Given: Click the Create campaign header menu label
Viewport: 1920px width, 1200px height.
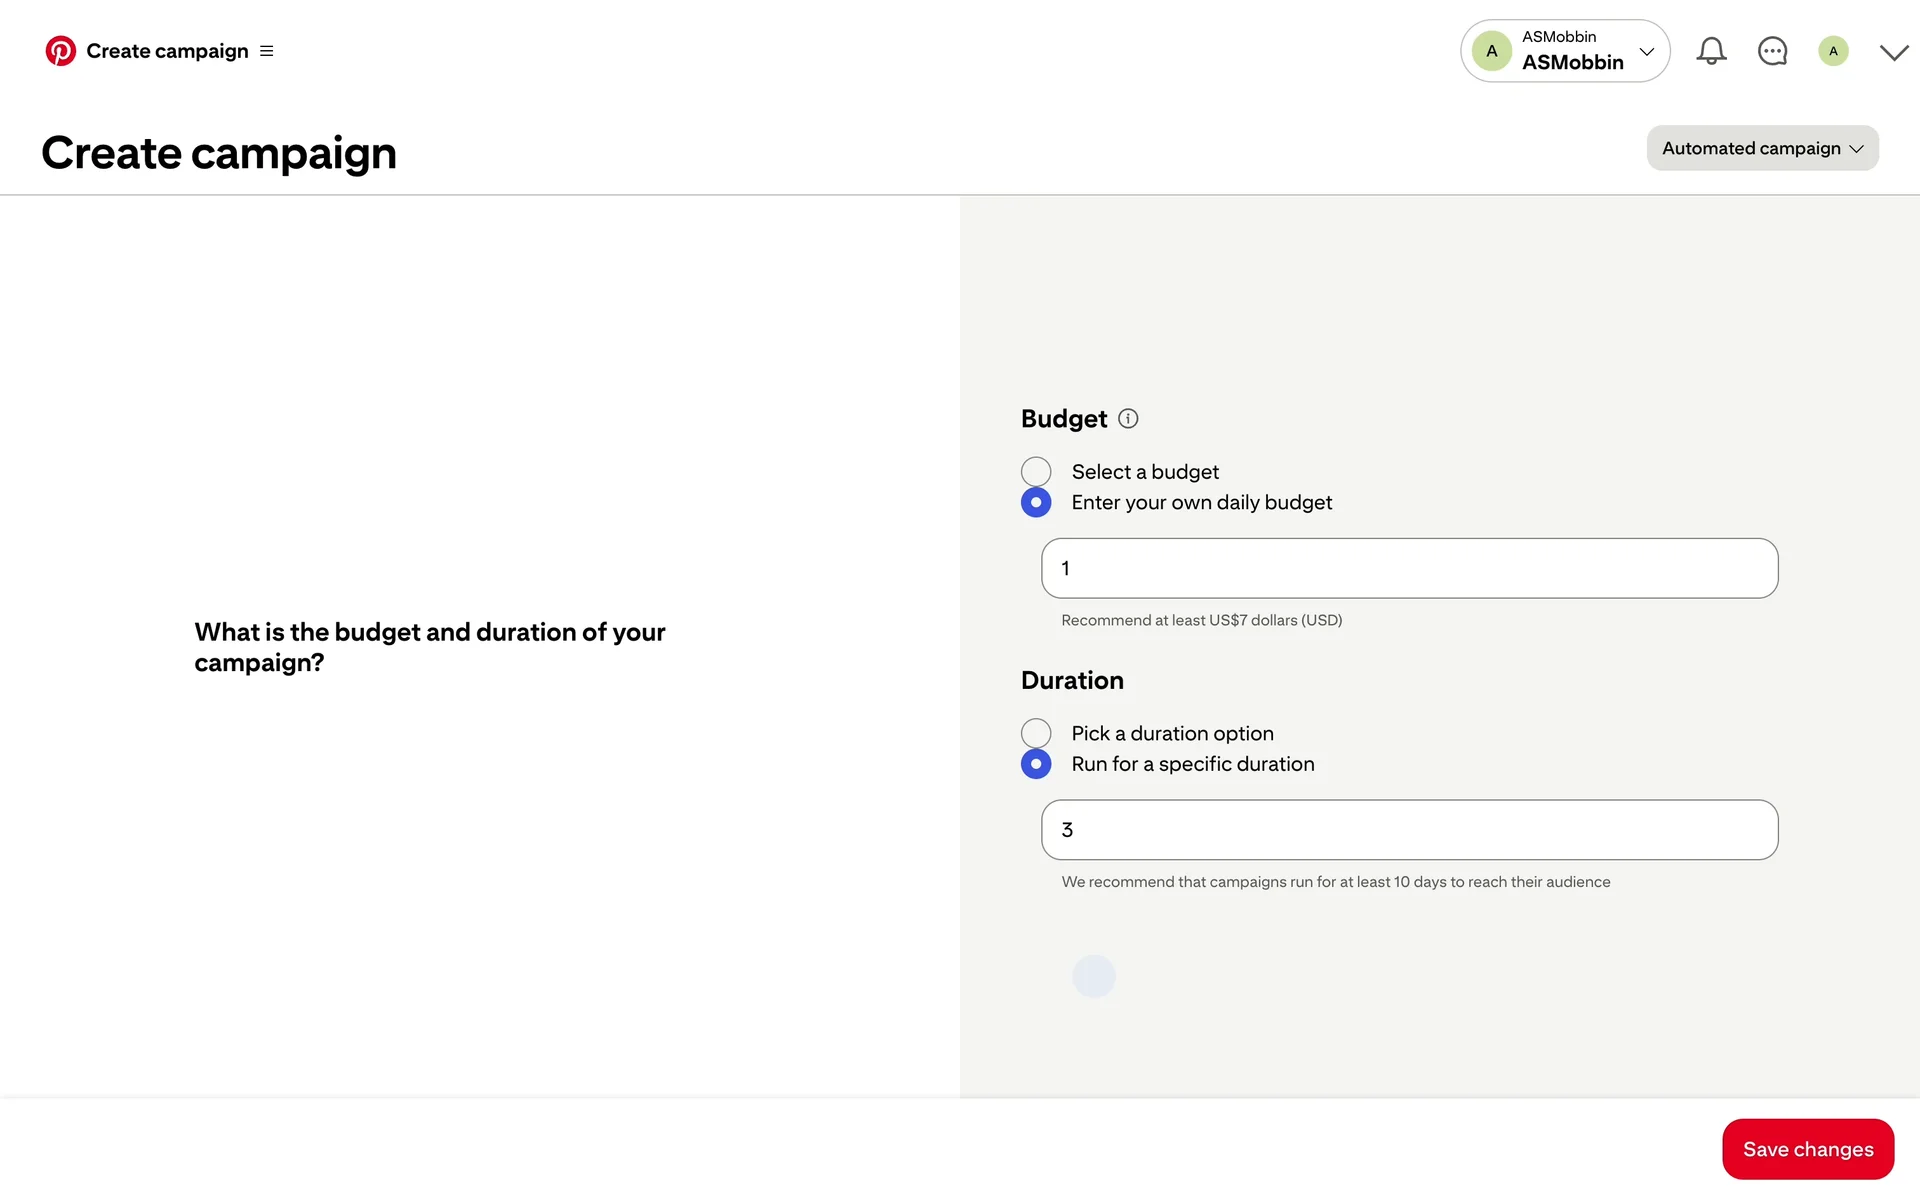Looking at the screenshot, I should coord(167,51).
